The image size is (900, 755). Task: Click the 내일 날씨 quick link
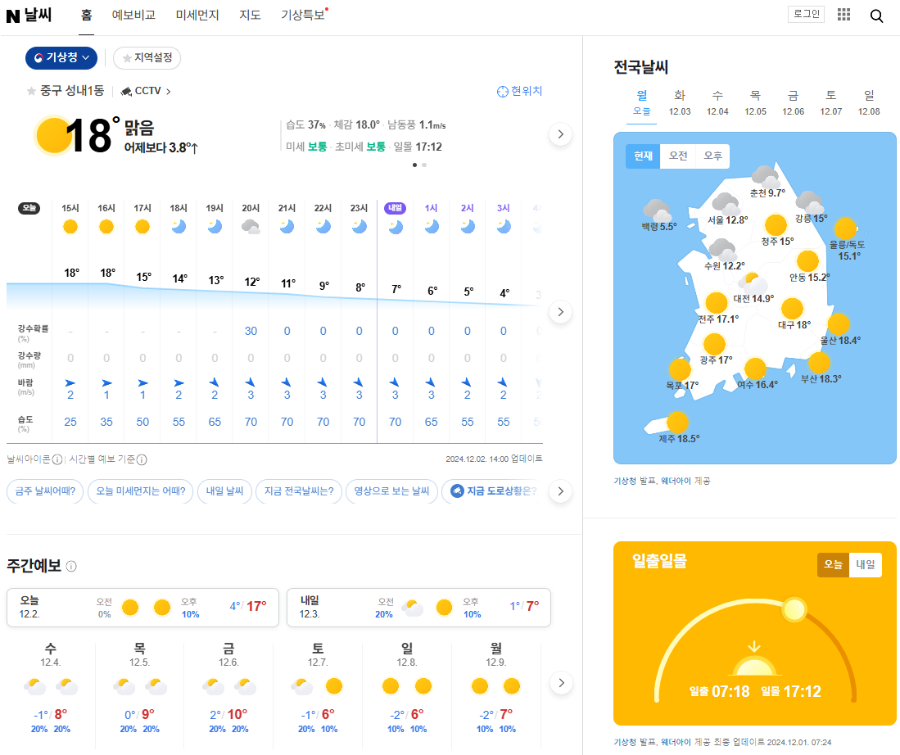(x=224, y=490)
